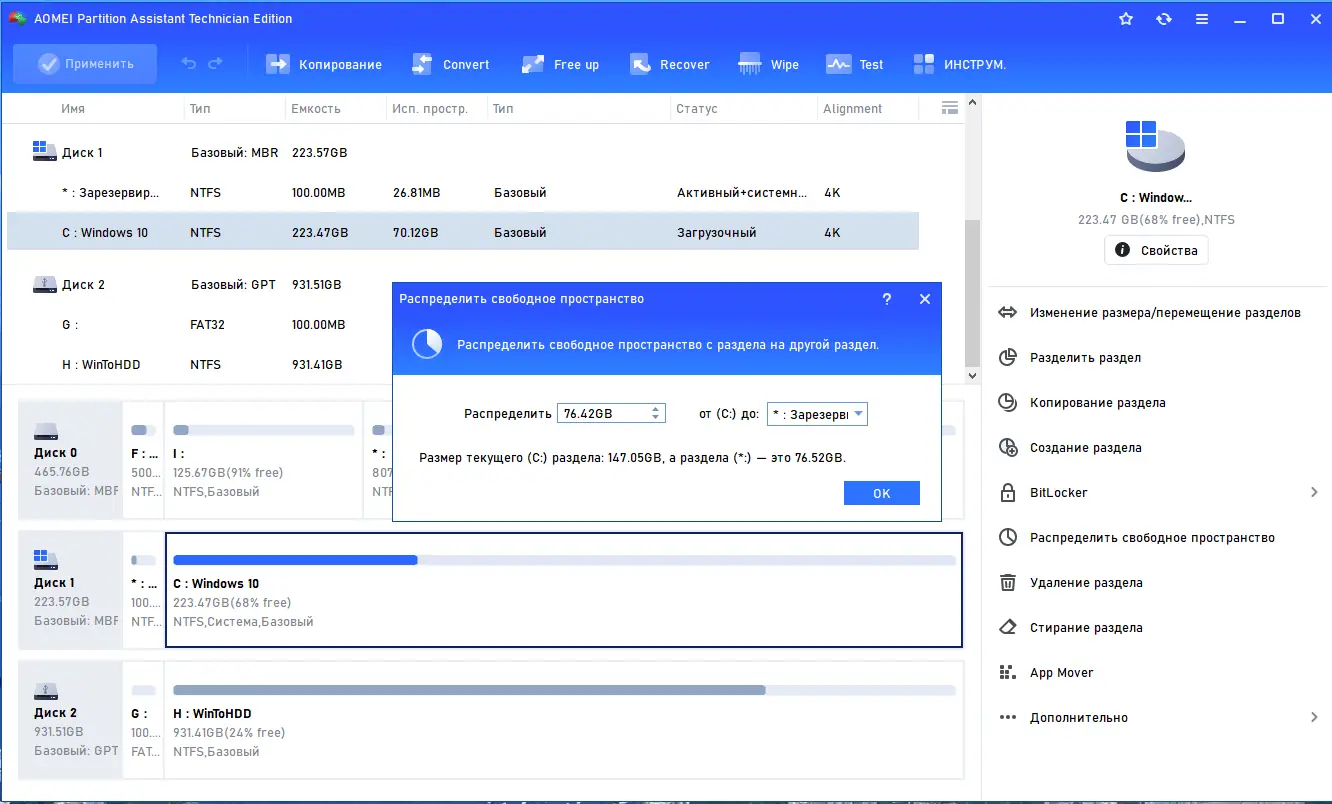The width and height of the screenshot is (1332, 804).
Task: Click the refresh icon in the title bar
Action: 1163,18
